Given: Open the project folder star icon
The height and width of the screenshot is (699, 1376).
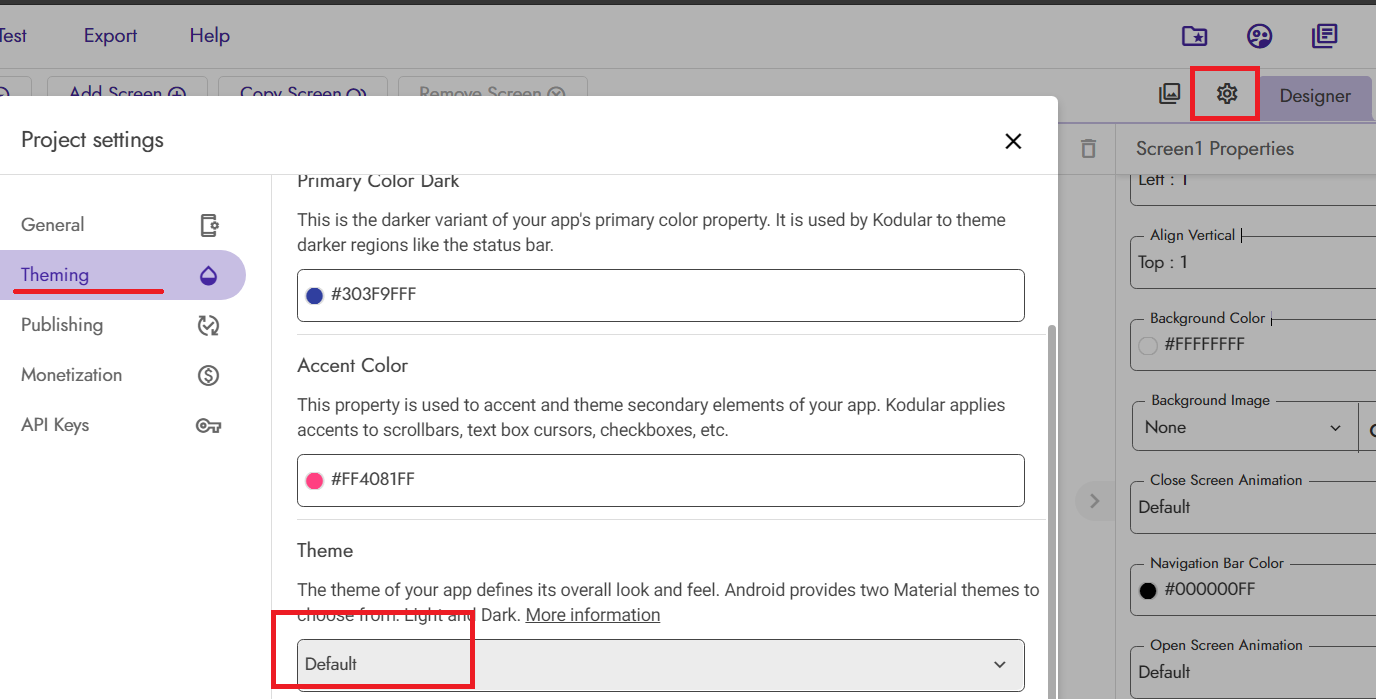Looking at the screenshot, I should (1194, 37).
